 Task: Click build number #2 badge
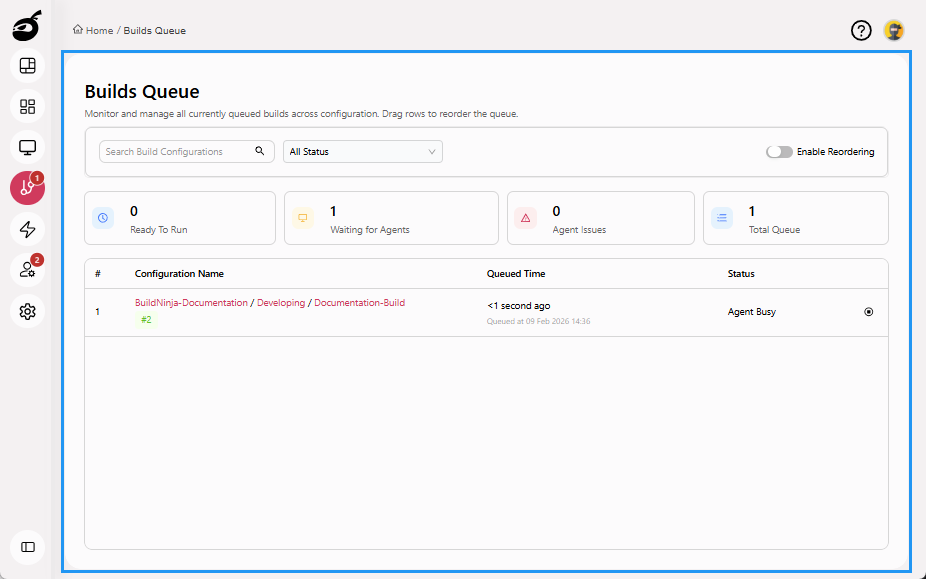(146, 320)
